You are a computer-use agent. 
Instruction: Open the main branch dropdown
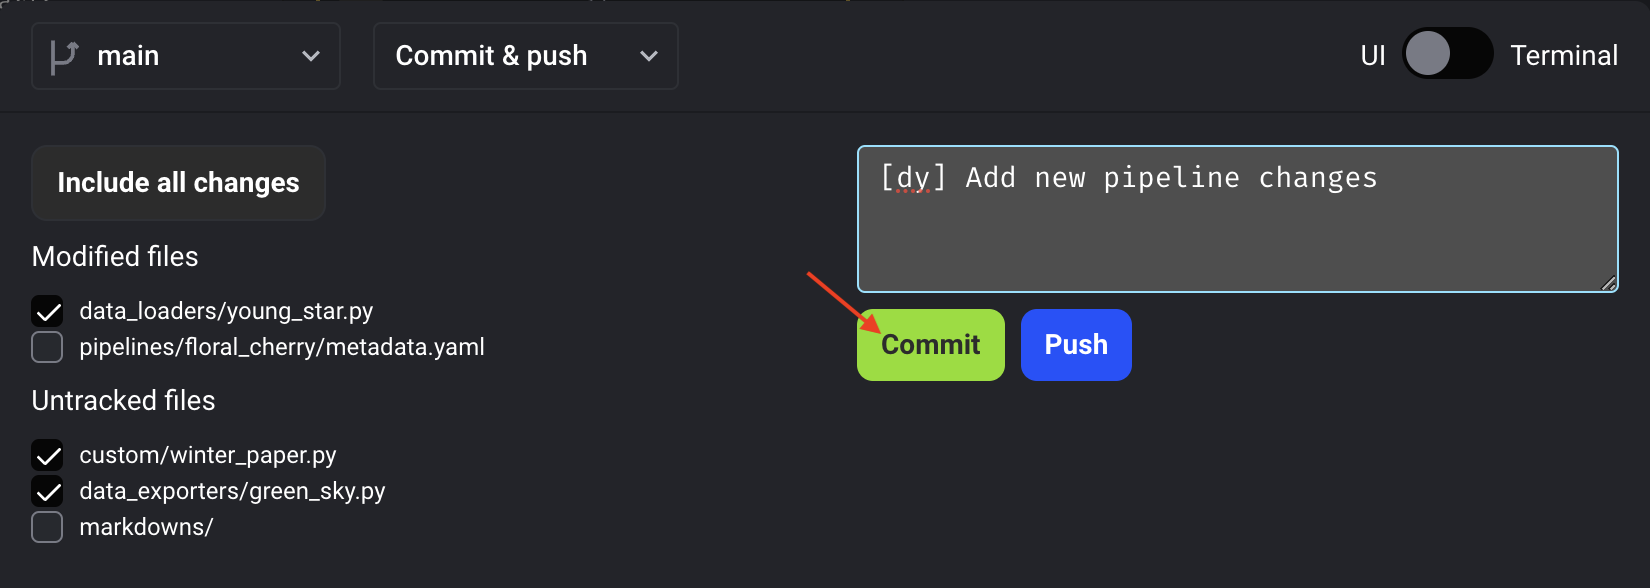186,56
